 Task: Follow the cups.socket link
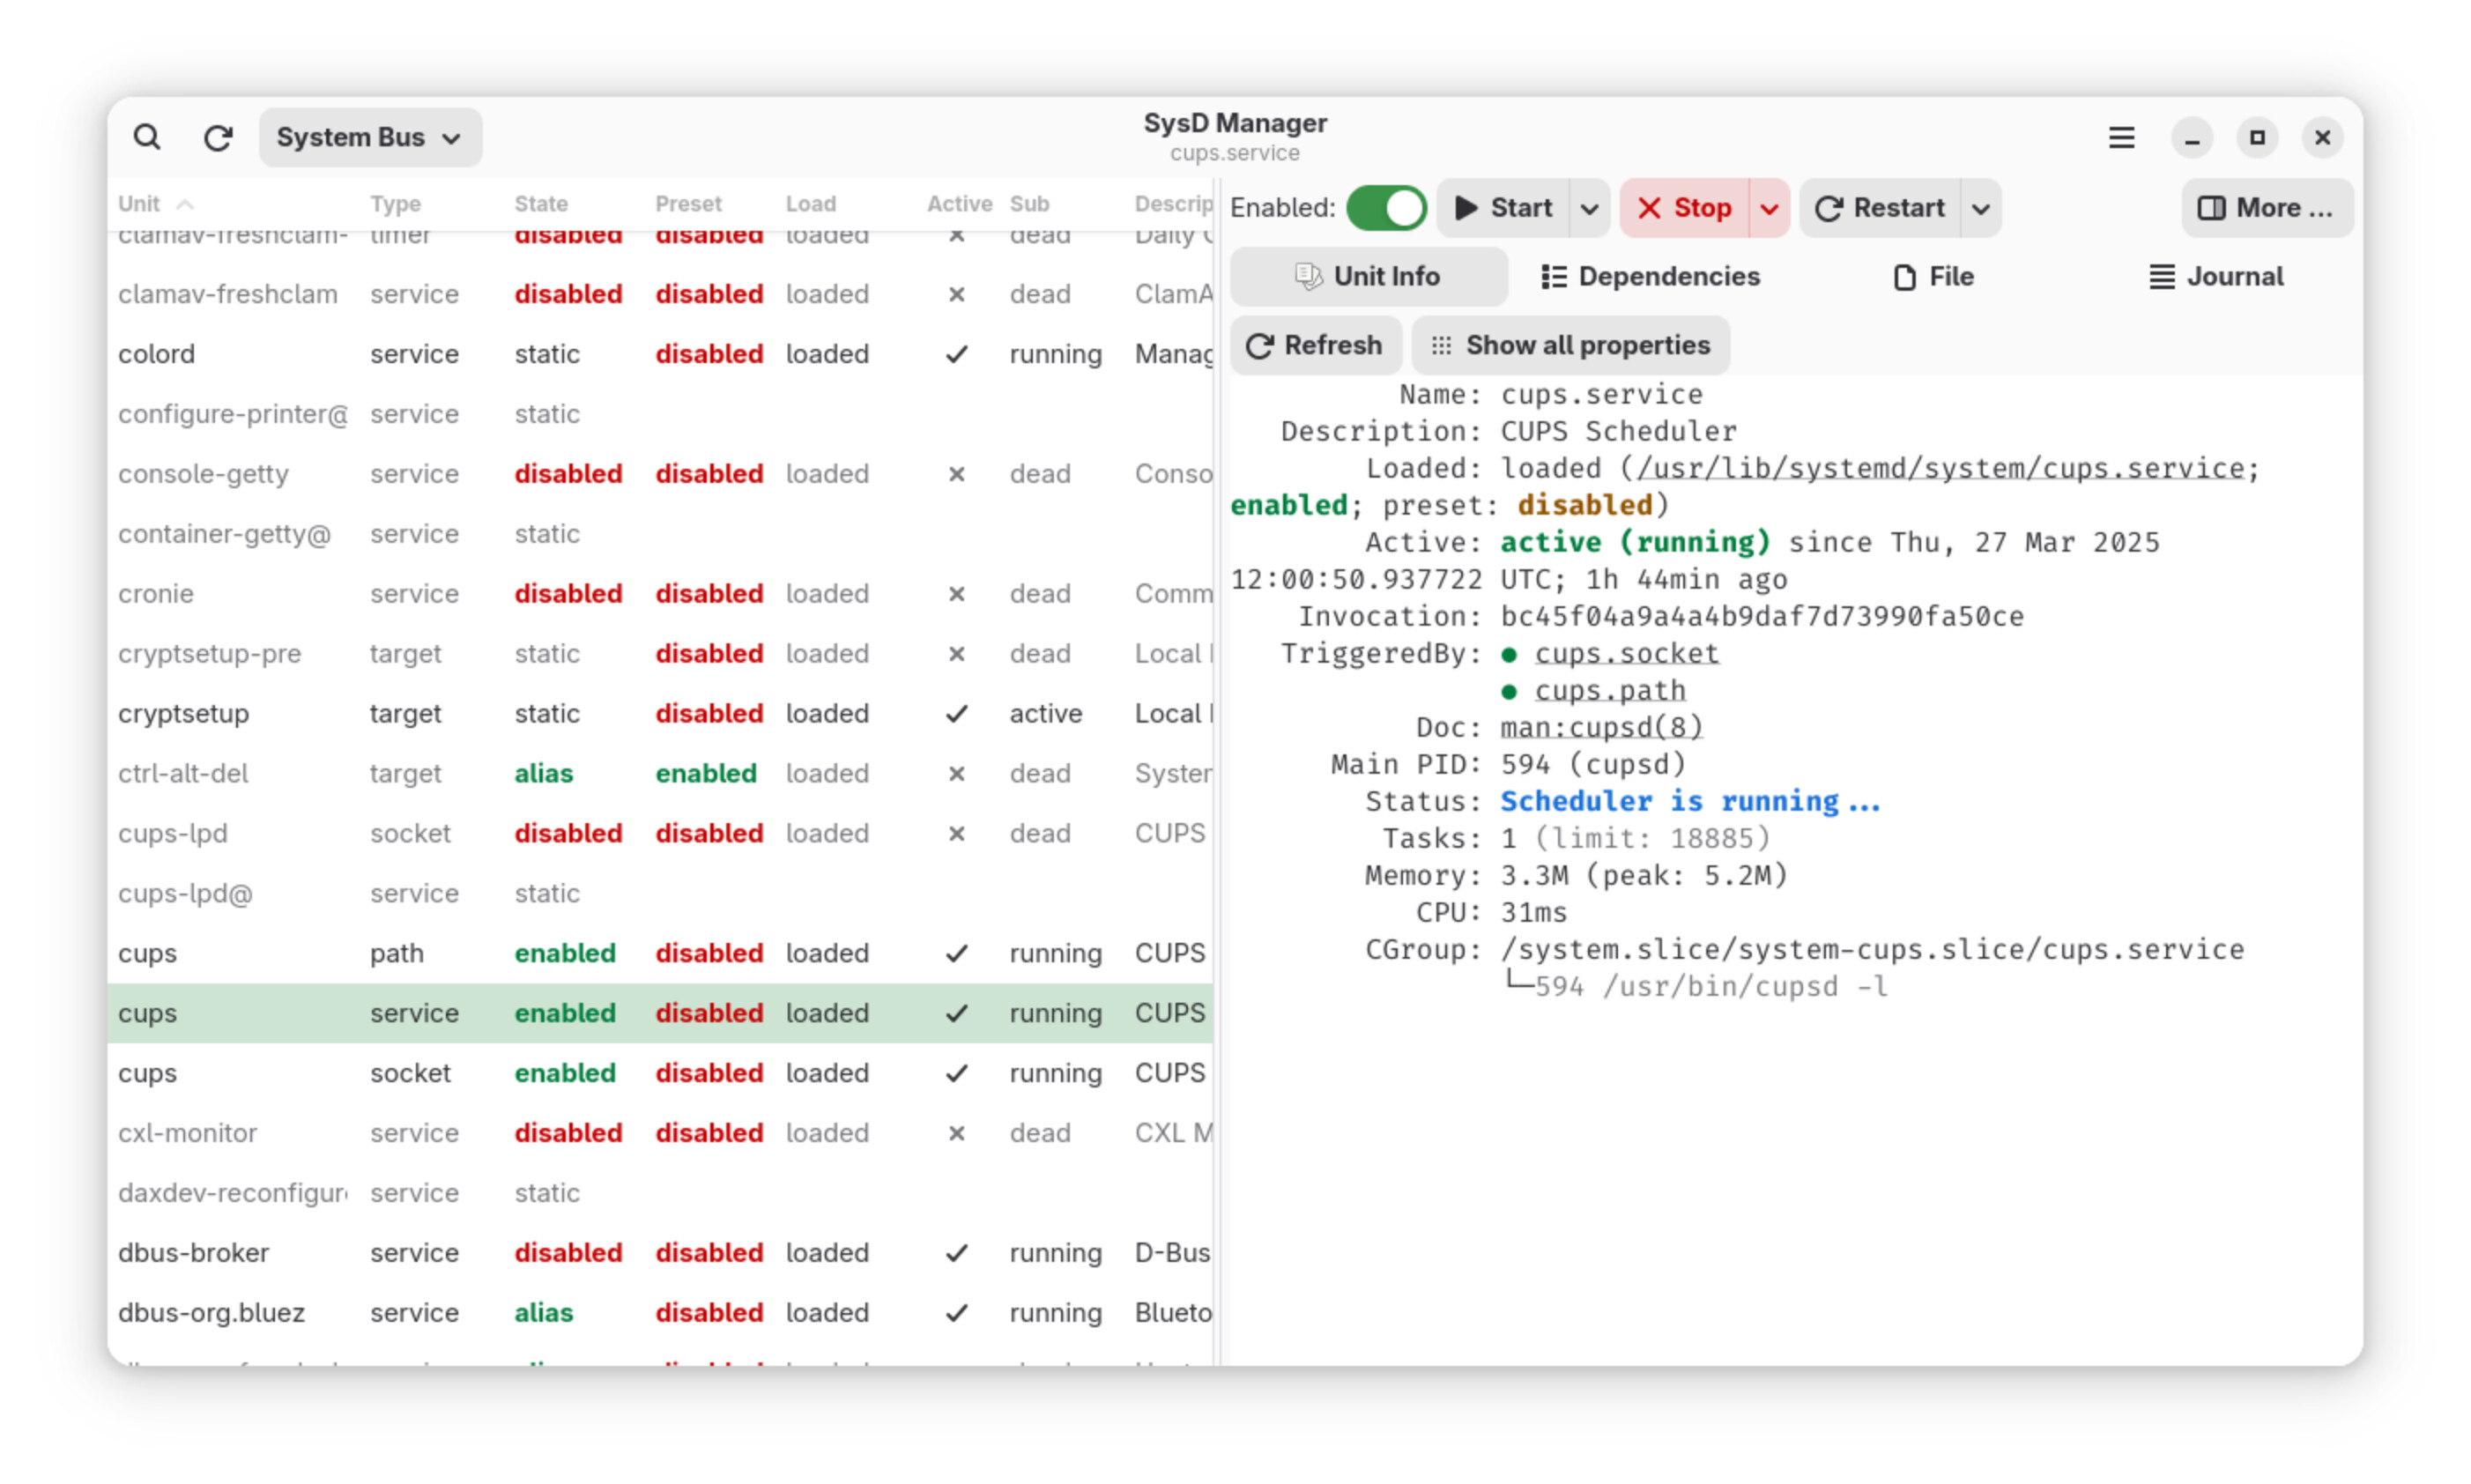[x=1626, y=653]
